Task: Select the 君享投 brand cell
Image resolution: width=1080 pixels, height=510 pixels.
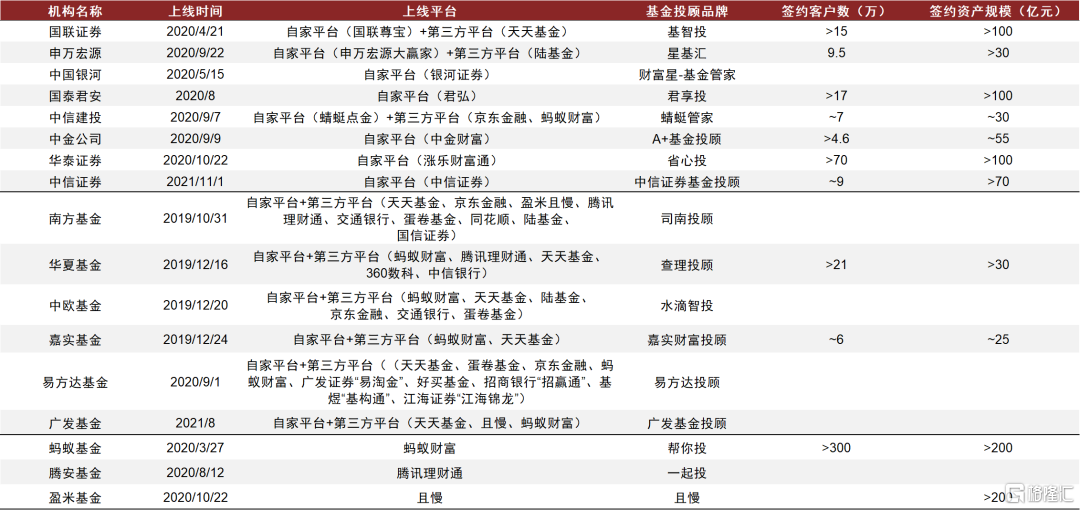Action: (687, 96)
